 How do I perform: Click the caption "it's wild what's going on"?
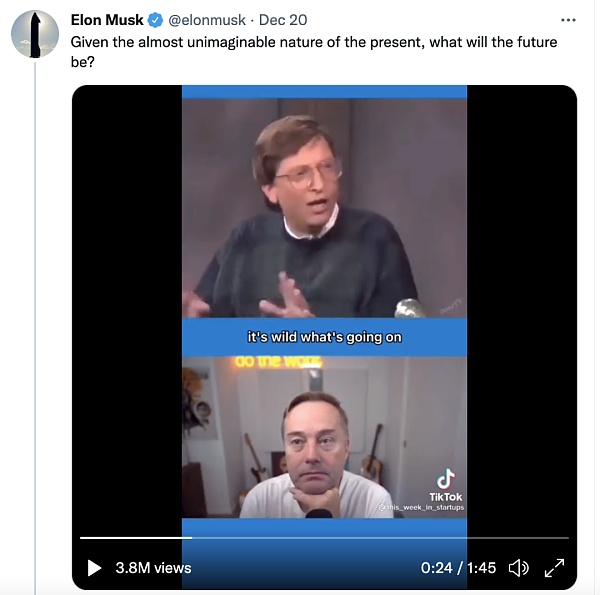[x=324, y=337]
